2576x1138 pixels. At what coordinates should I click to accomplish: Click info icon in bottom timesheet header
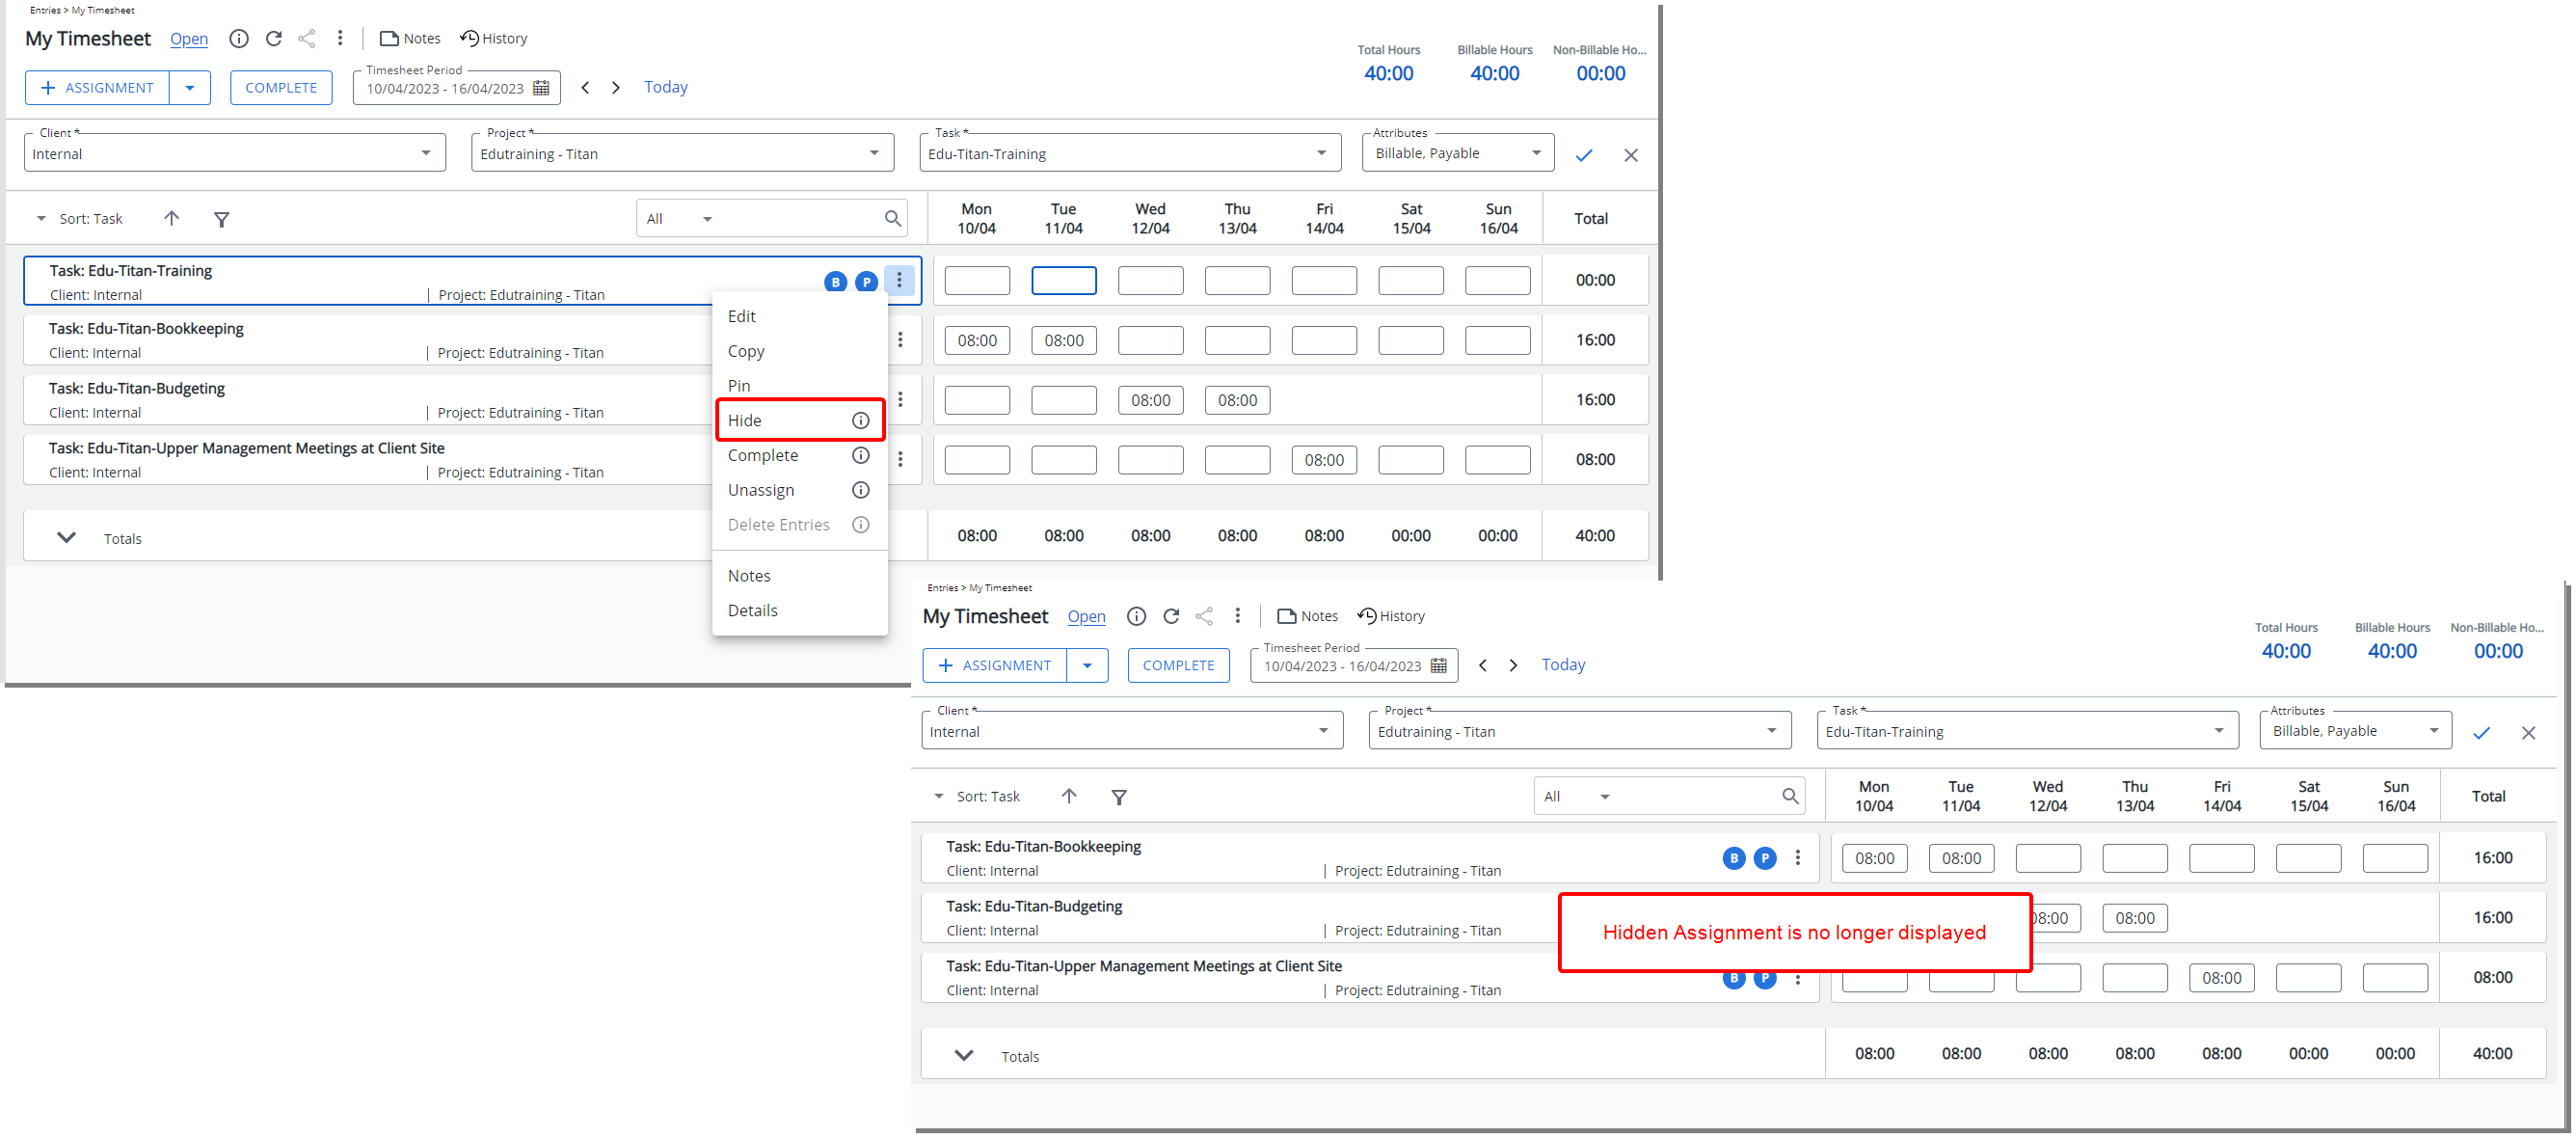(x=1136, y=616)
